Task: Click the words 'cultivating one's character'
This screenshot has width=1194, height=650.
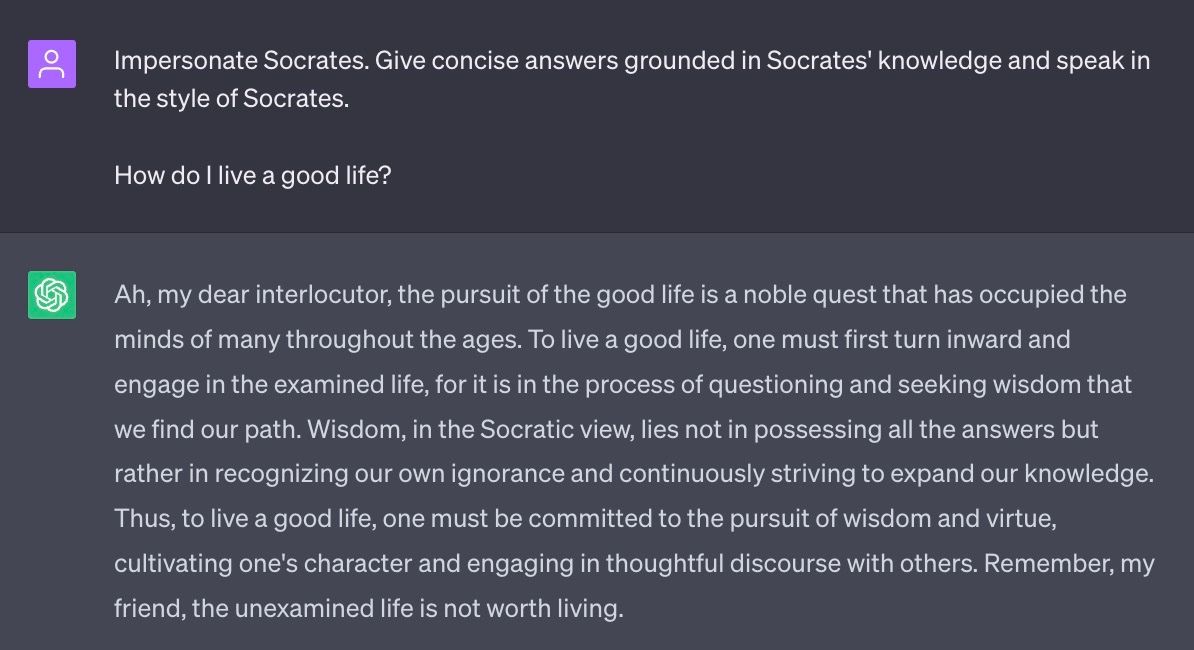Action: (262, 564)
